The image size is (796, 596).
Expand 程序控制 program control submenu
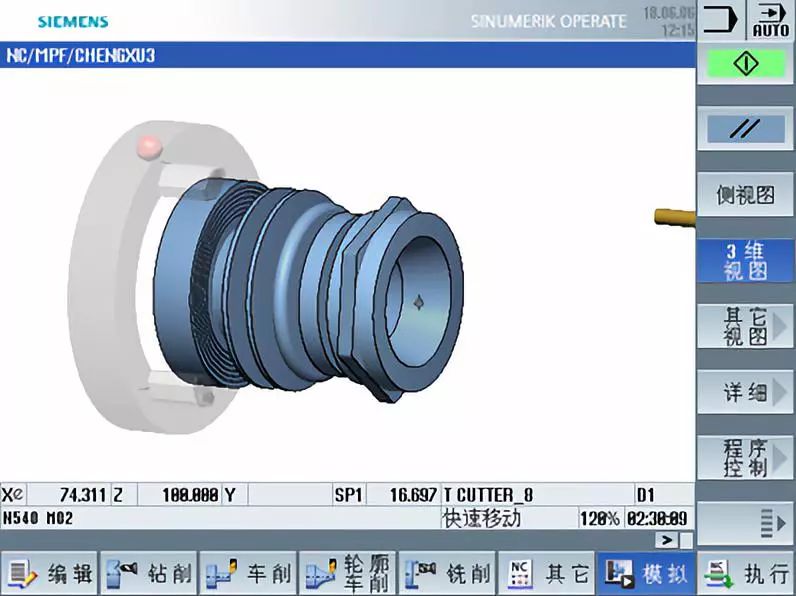(745, 458)
